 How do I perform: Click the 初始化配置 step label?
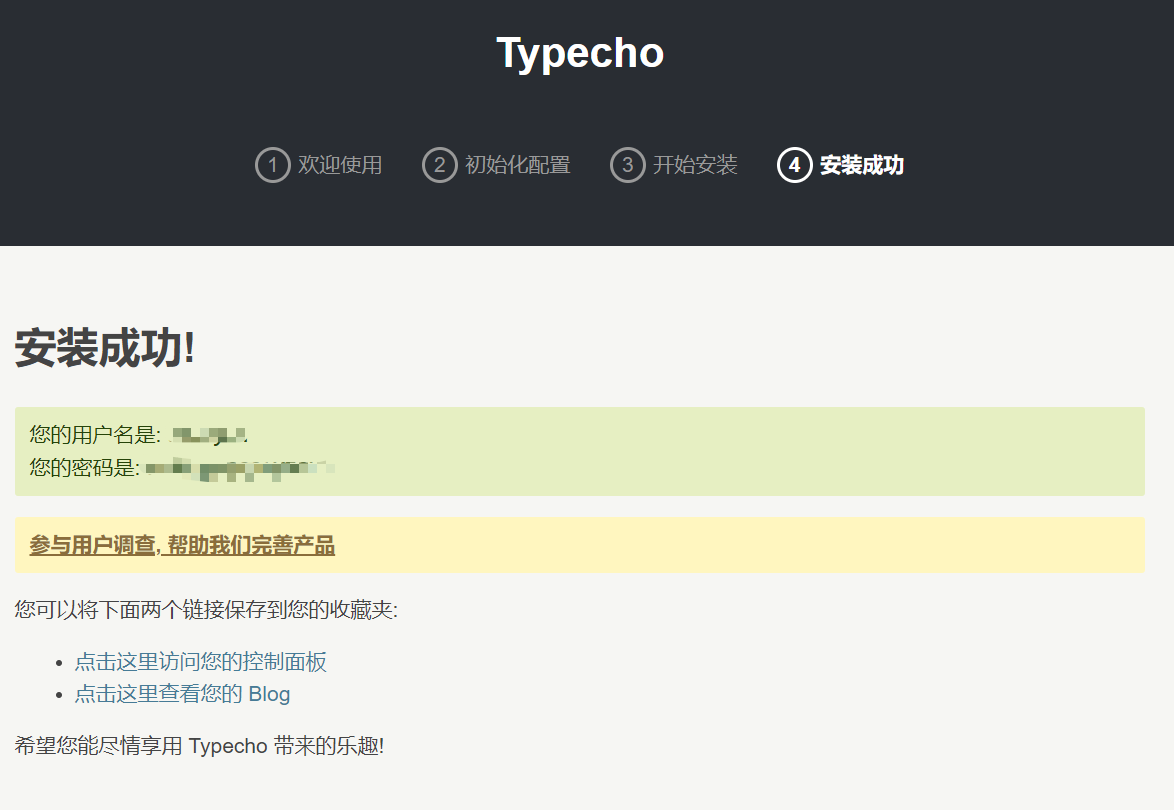point(517,165)
